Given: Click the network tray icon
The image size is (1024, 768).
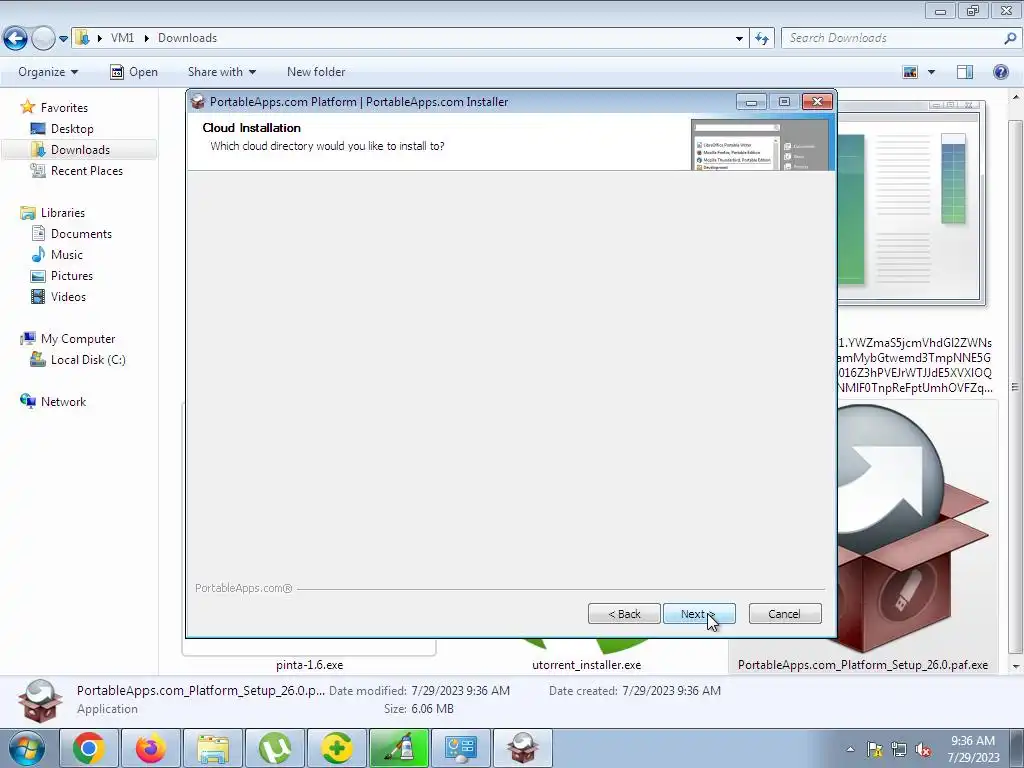Looking at the screenshot, I should 899,749.
